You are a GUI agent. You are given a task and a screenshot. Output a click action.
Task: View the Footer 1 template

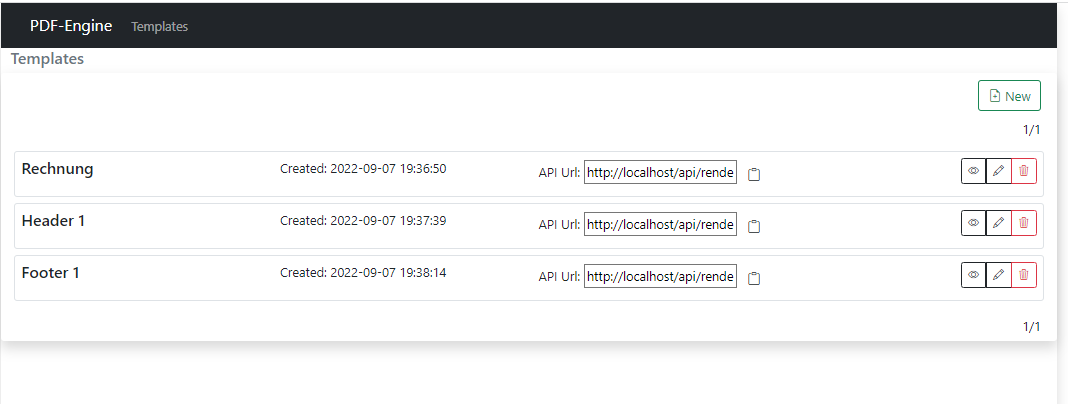click(973, 275)
